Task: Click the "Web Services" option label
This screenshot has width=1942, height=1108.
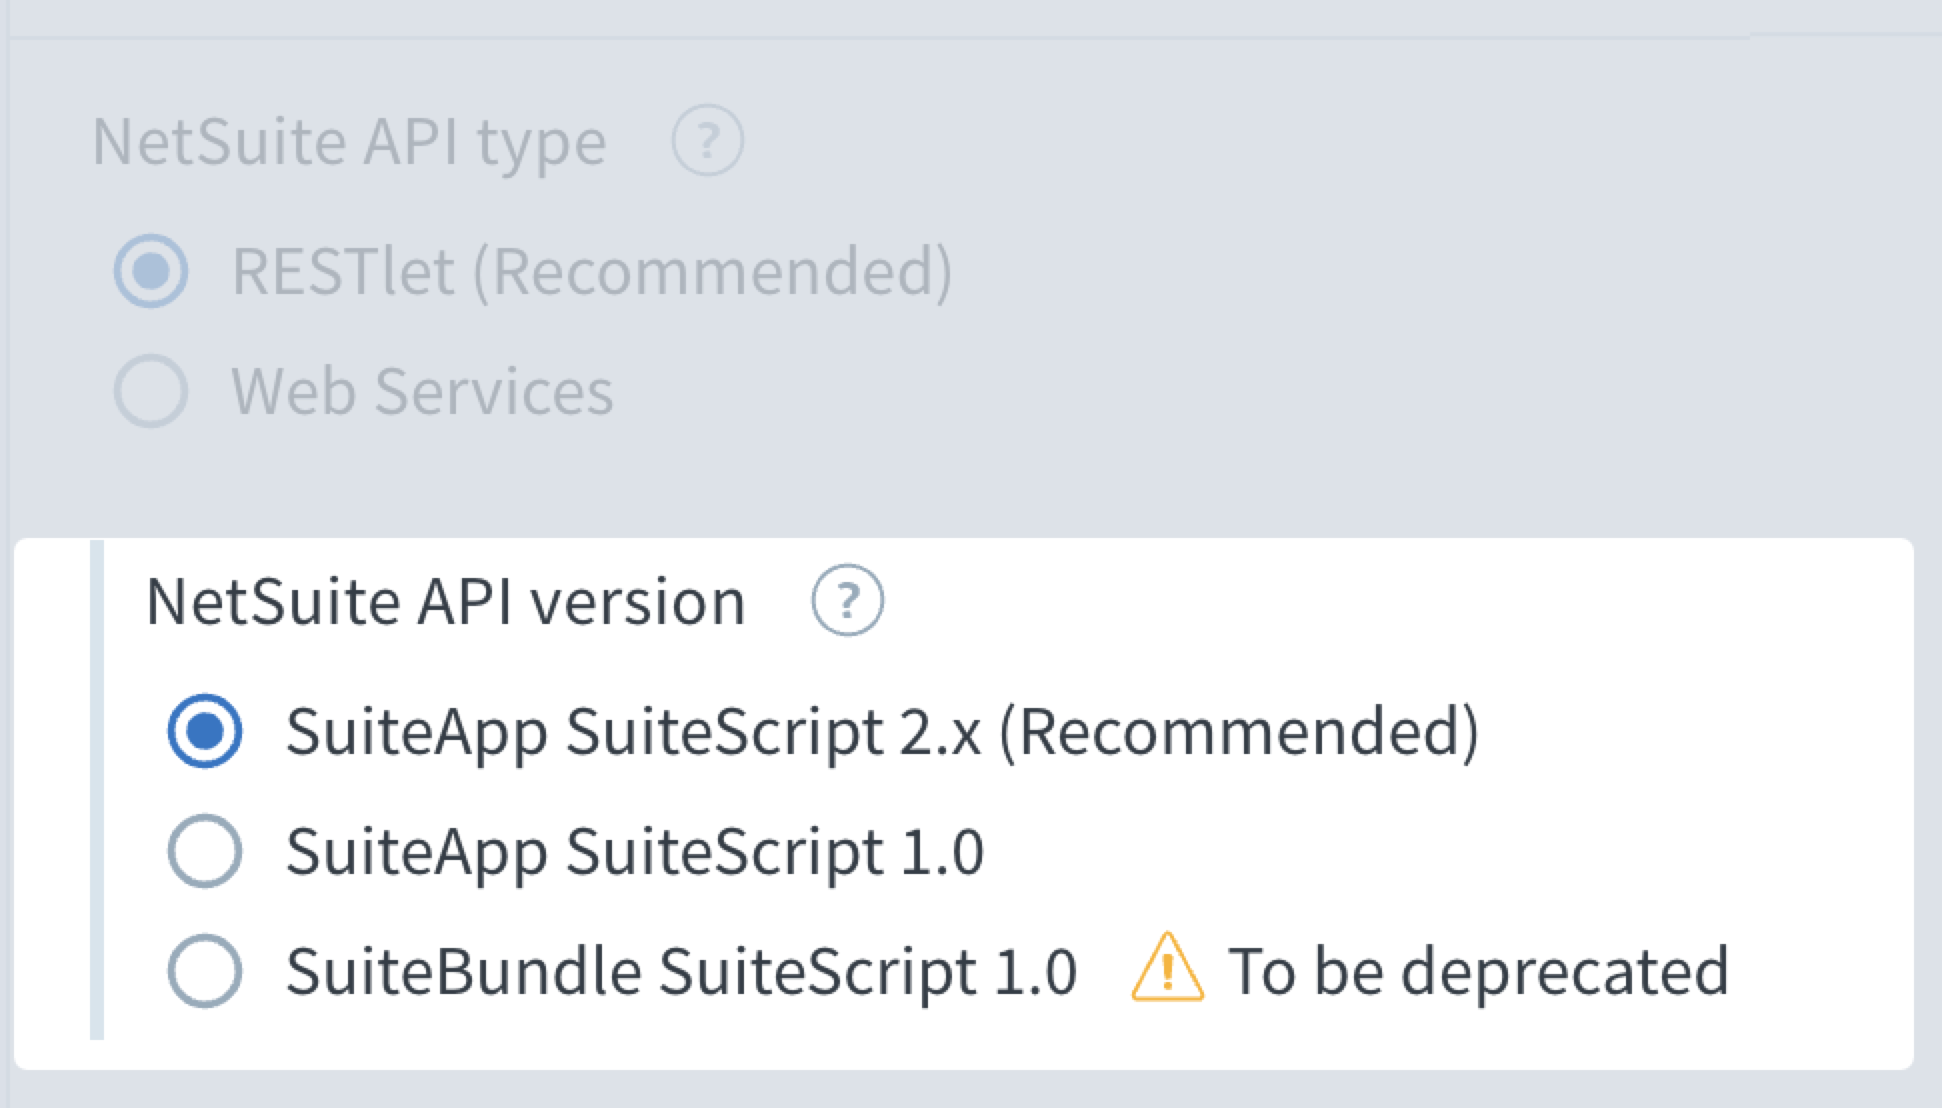Action: [422, 391]
